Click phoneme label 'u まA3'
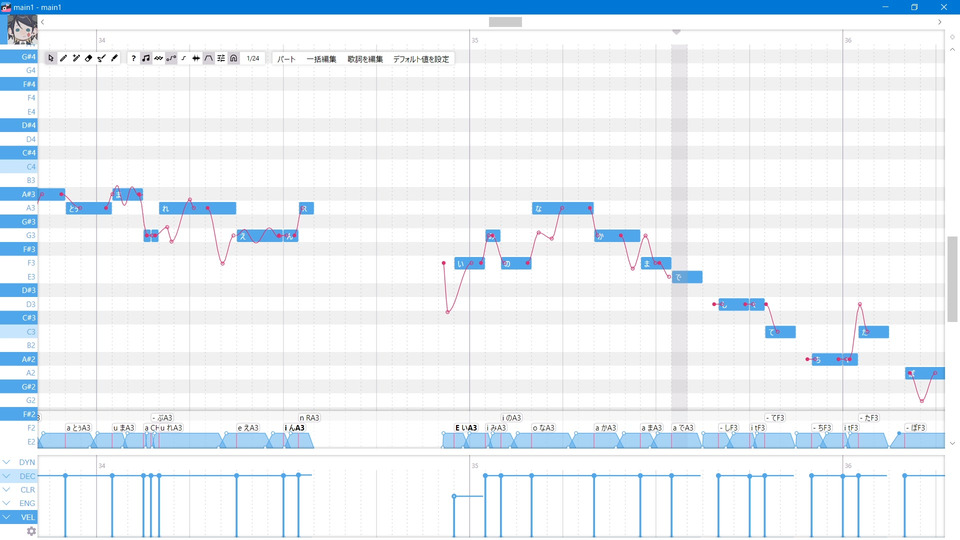This screenshot has height=540, width=960. (124, 428)
